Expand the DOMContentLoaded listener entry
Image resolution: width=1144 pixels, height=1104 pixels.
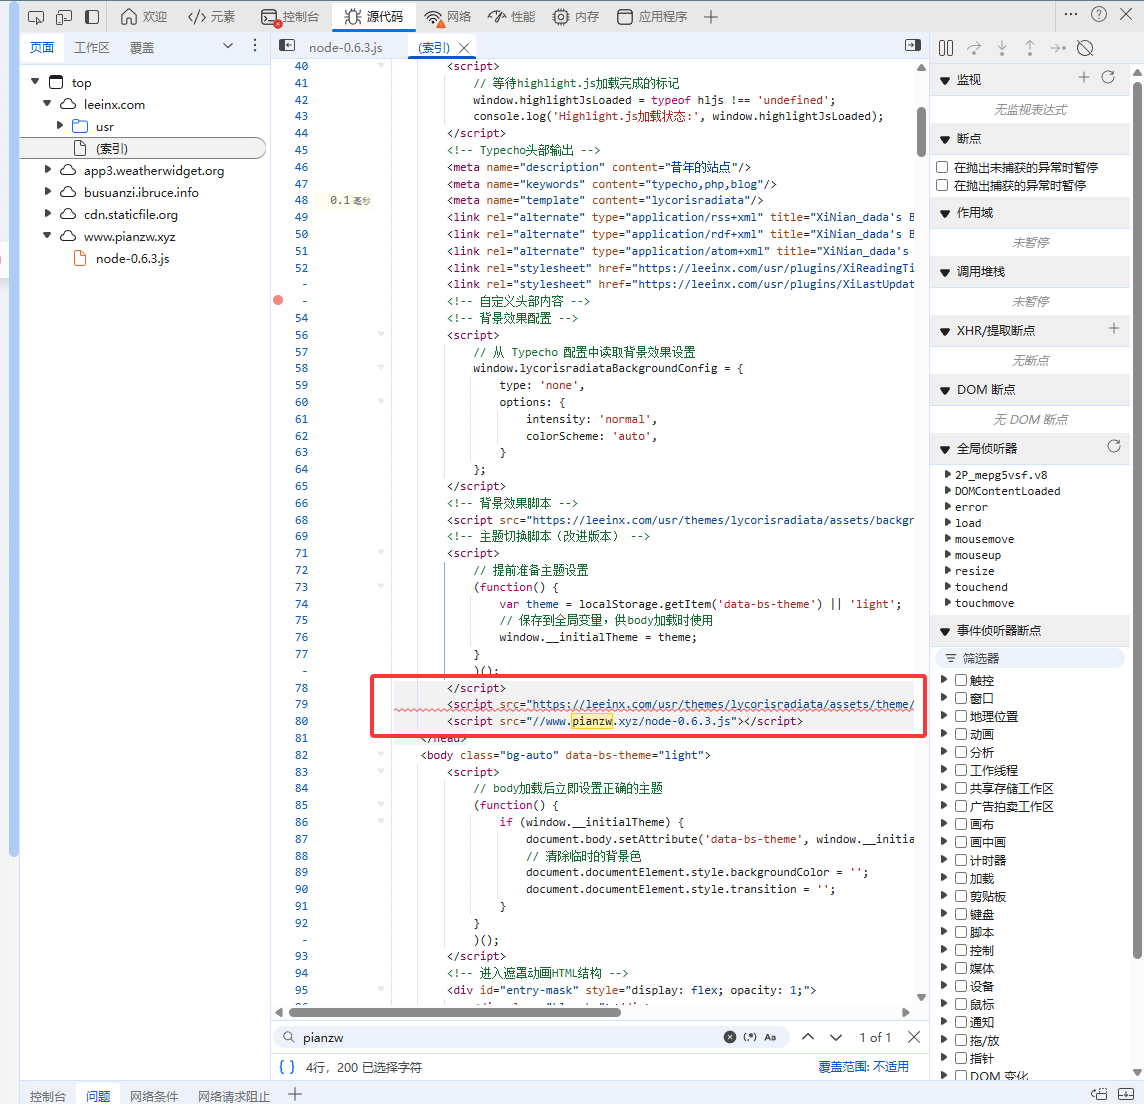pyautogui.click(x=948, y=491)
